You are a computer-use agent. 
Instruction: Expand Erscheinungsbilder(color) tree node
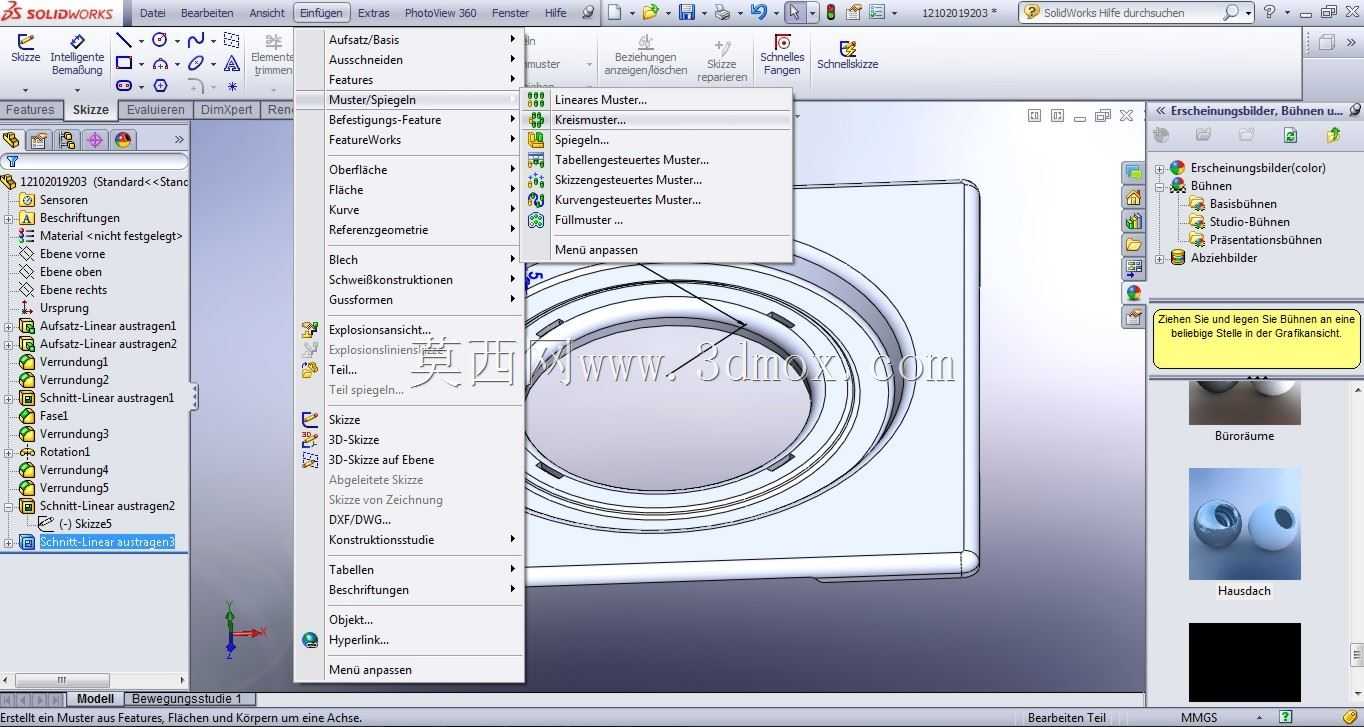(1160, 168)
